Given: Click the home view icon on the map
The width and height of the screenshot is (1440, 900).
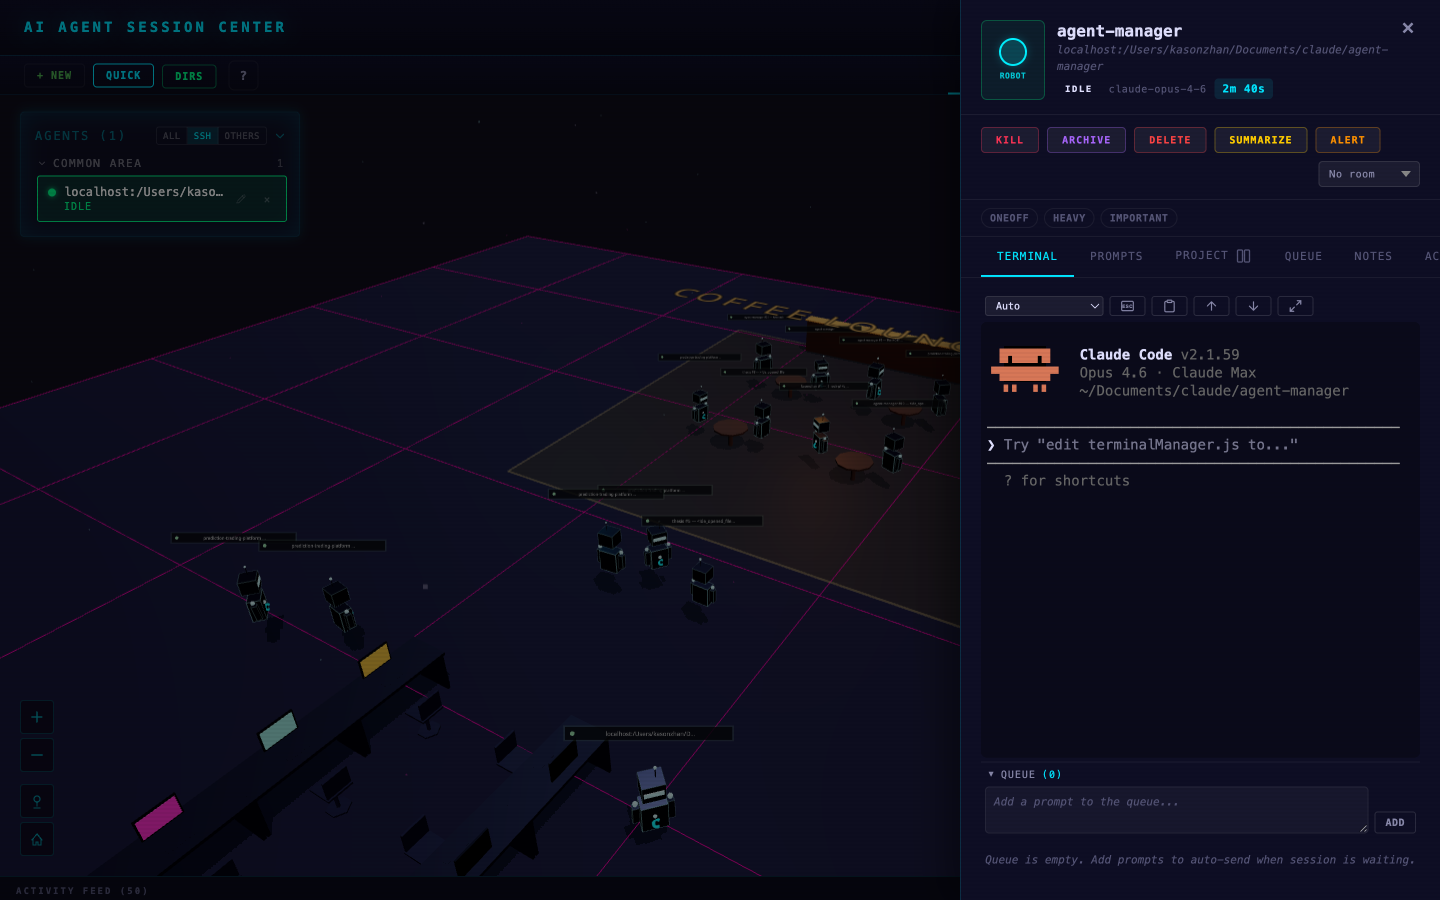Looking at the screenshot, I should coord(36,839).
